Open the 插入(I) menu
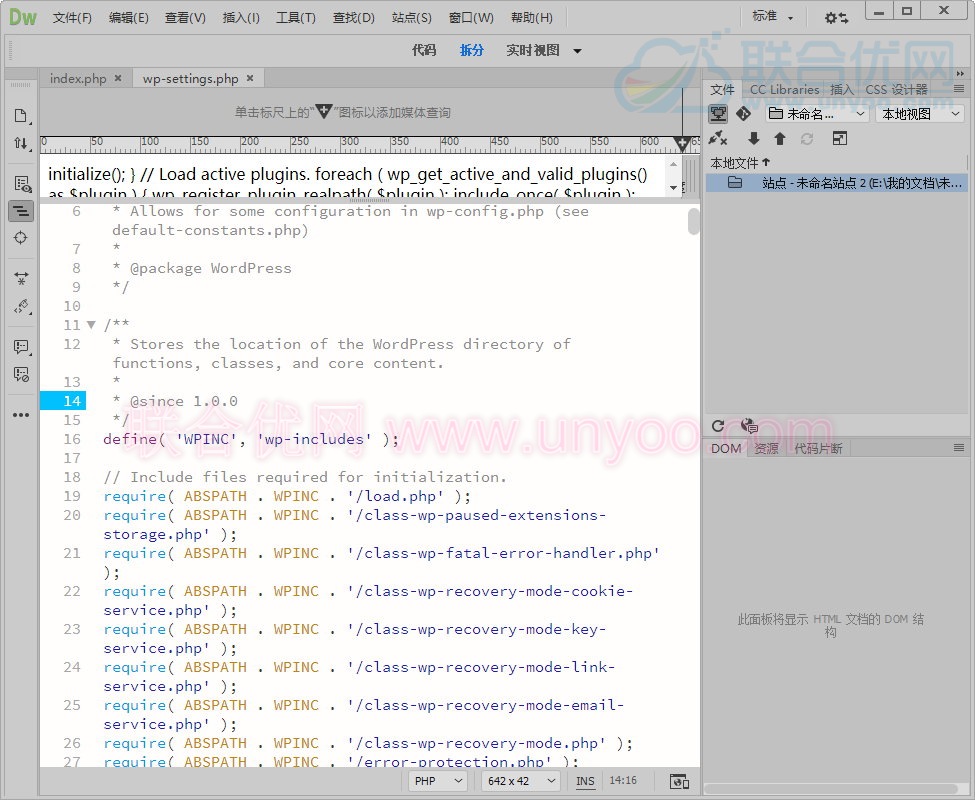The height and width of the screenshot is (800, 975). pyautogui.click(x=241, y=17)
